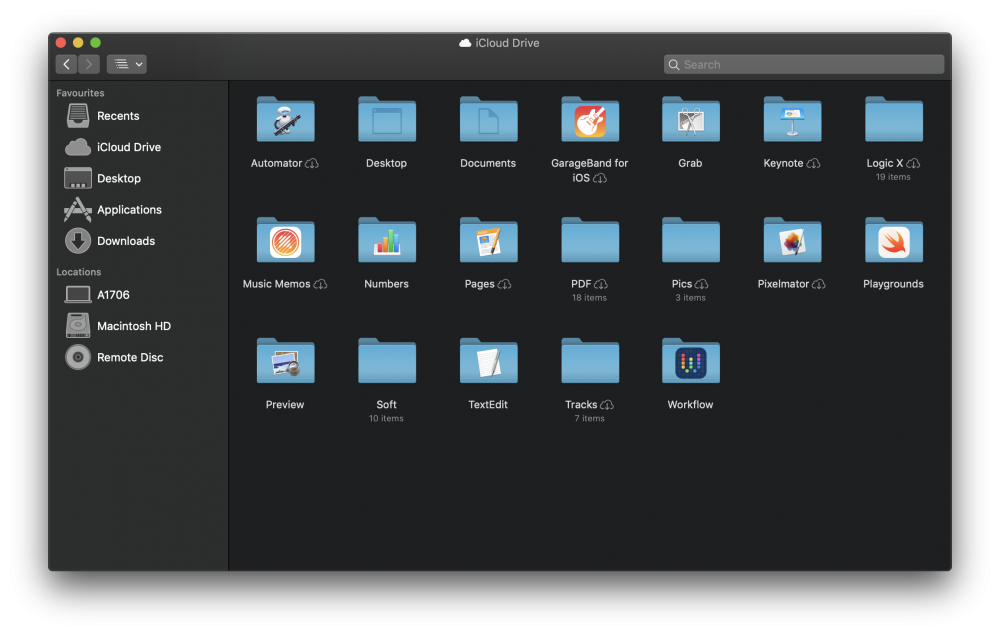The width and height of the screenshot is (1000, 635).
Task: Click cloud download icon after GarageBand iOS label
Action: click(x=599, y=179)
